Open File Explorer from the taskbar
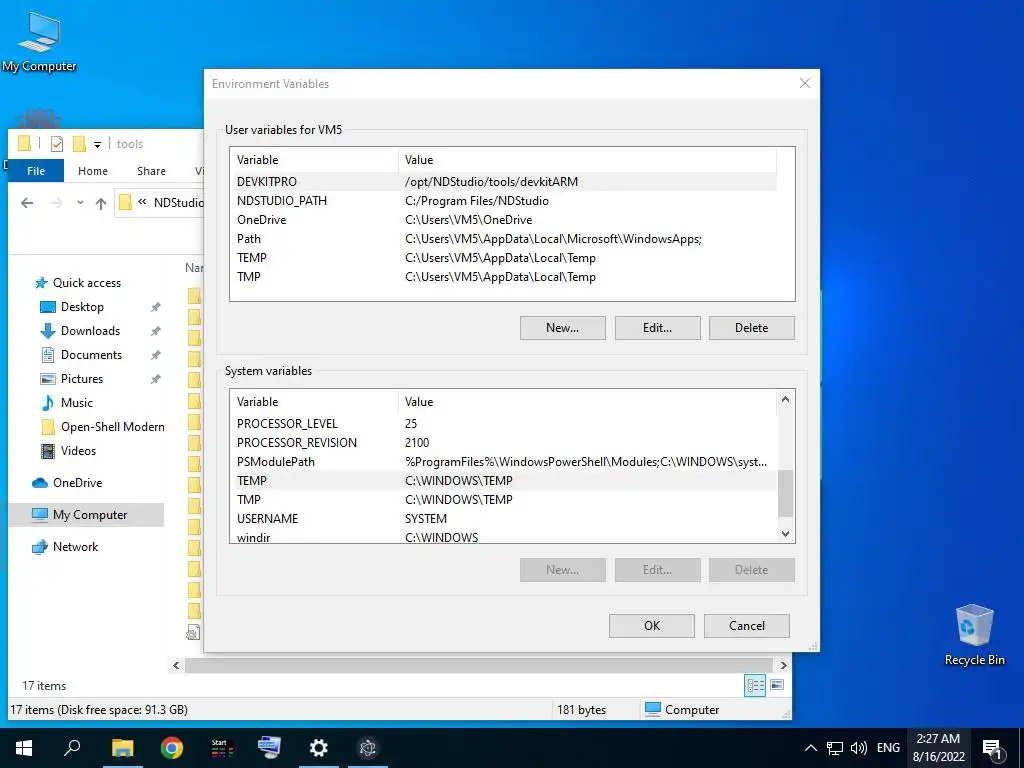This screenshot has height=768, width=1024. tap(122, 748)
